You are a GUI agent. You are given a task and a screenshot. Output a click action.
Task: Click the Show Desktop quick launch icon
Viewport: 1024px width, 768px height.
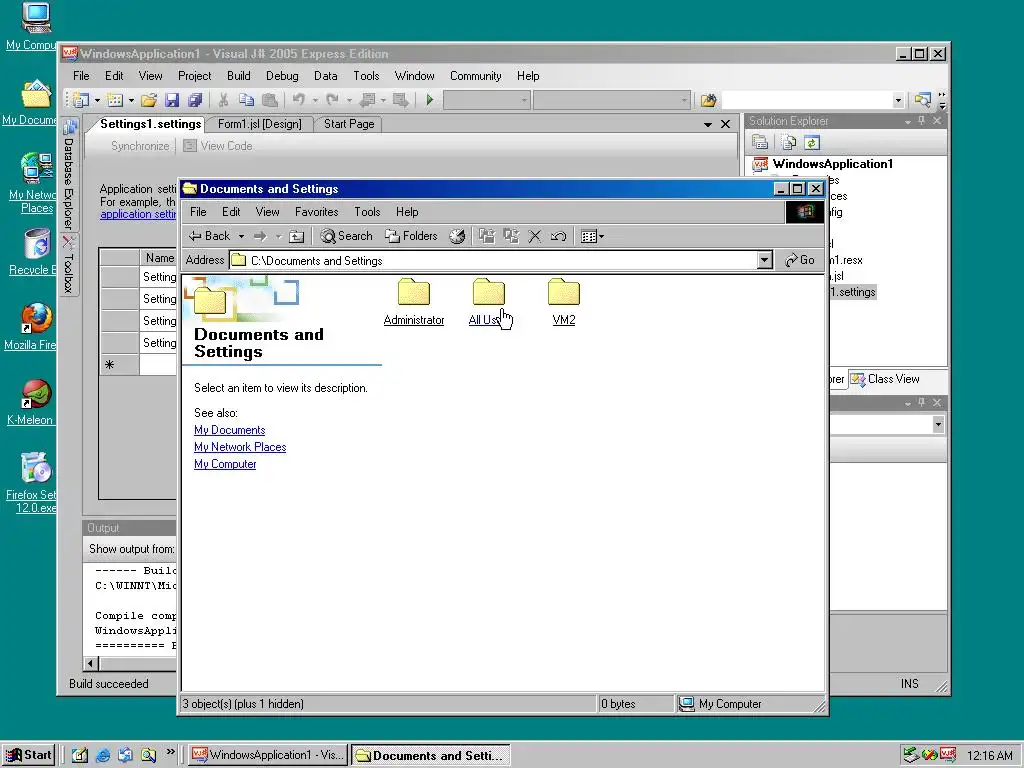(x=80, y=755)
